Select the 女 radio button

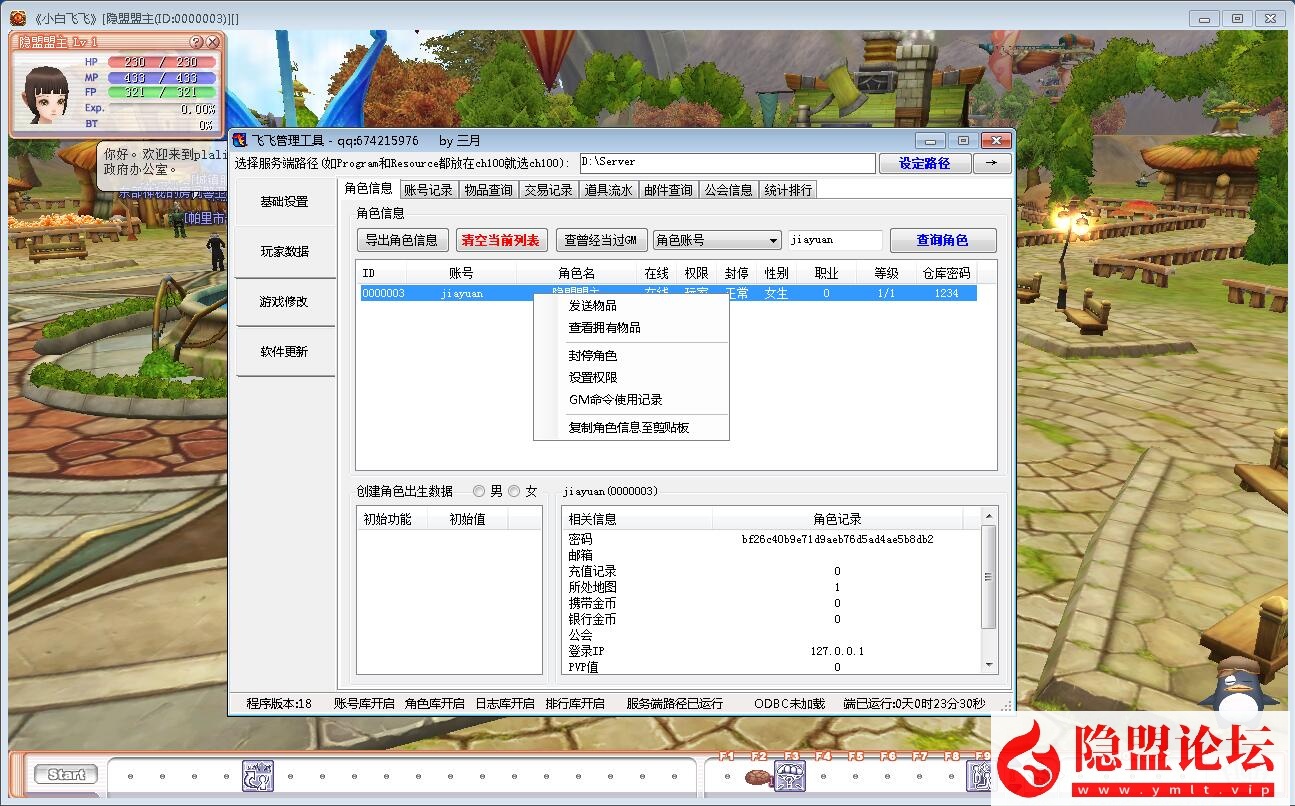click(514, 491)
